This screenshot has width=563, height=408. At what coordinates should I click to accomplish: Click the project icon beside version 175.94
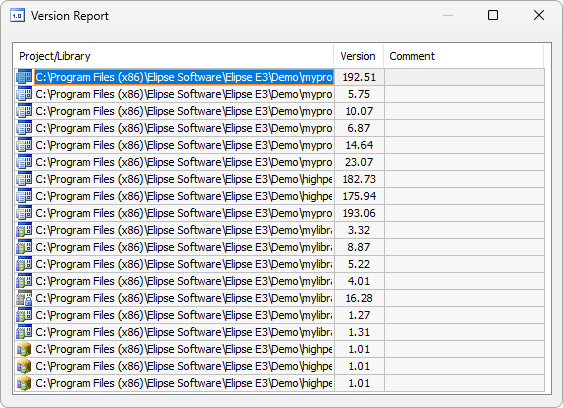click(x=24, y=196)
